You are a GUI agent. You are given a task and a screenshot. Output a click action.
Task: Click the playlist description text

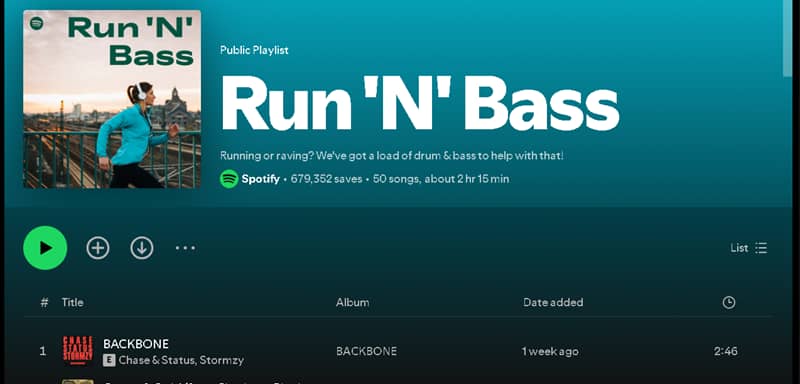point(392,156)
